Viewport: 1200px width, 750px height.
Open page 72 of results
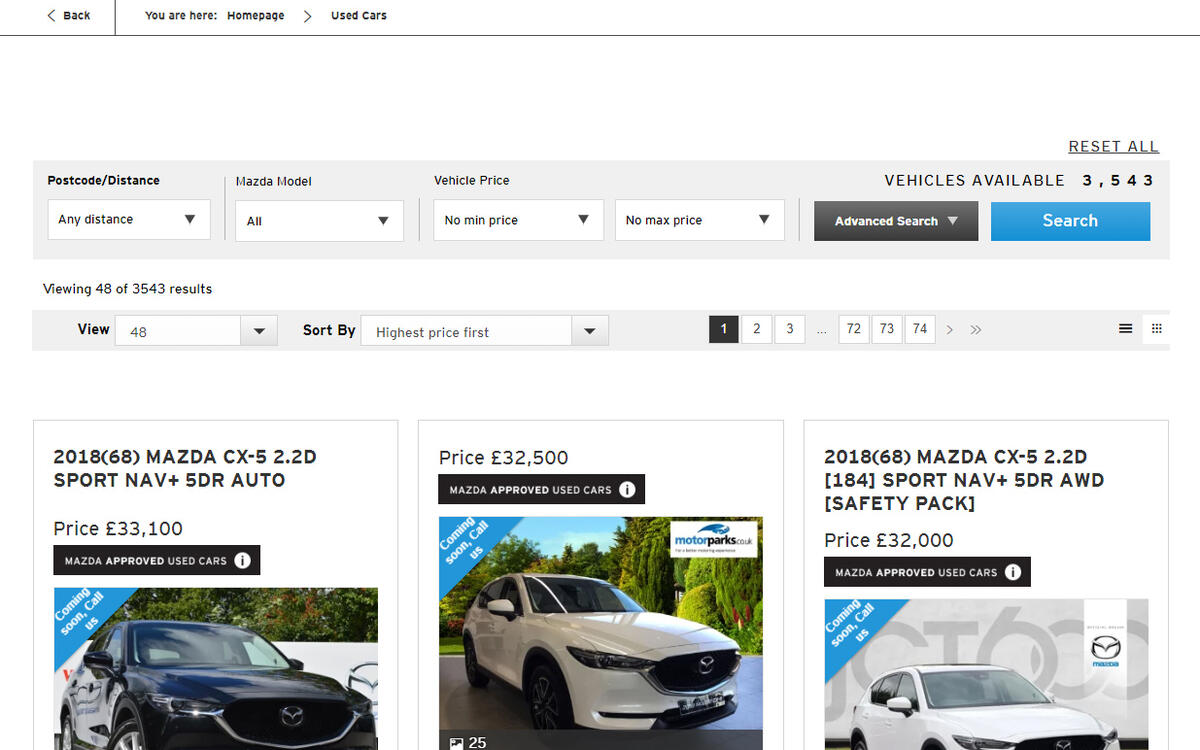853,328
